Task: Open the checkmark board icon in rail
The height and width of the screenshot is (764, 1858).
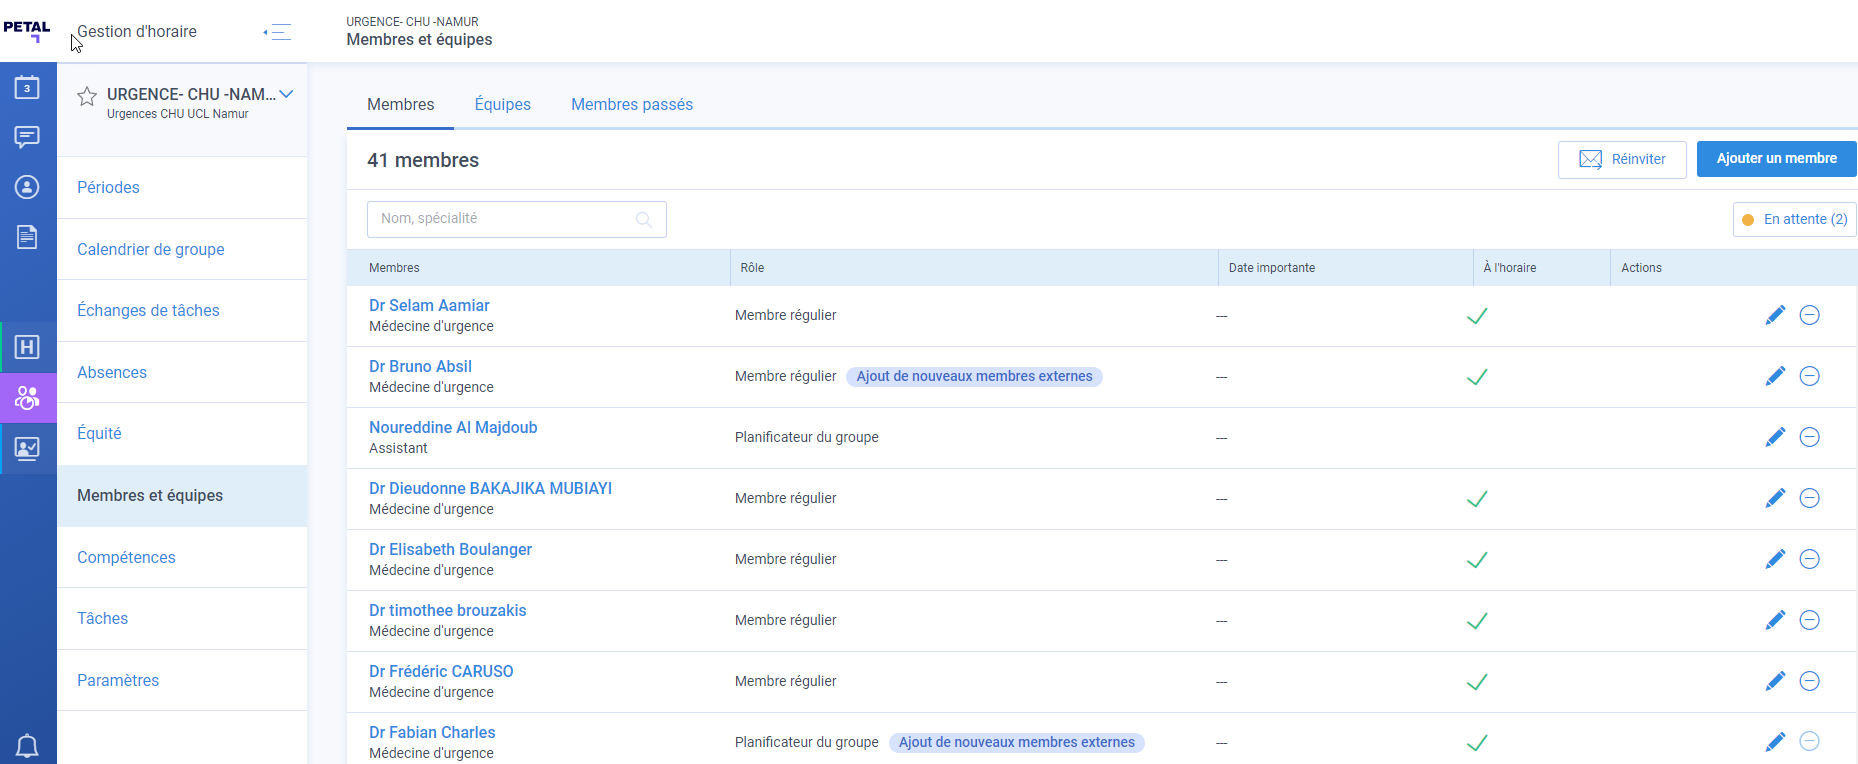Action: pyautogui.click(x=27, y=448)
